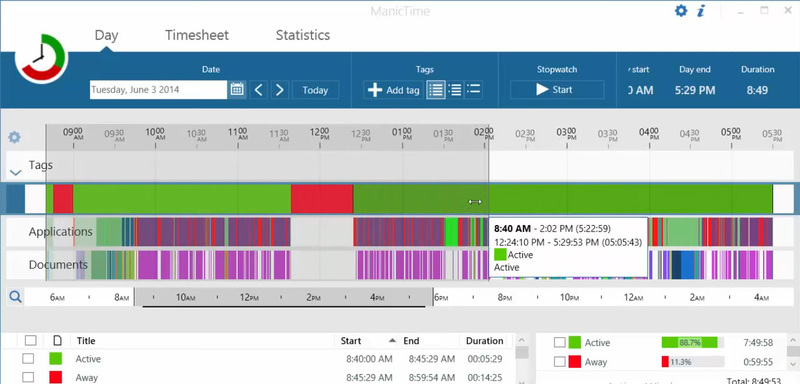
Task: Check the Away row checkbox in list
Action: [x=28, y=377]
